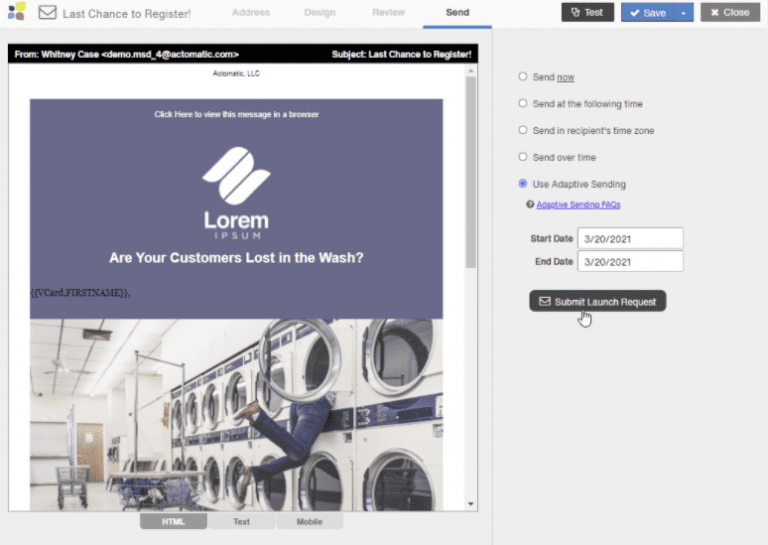Select the Use Adaptive Sending radio button
The image size is (768, 545).
pyautogui.click(x=523, y=184)
